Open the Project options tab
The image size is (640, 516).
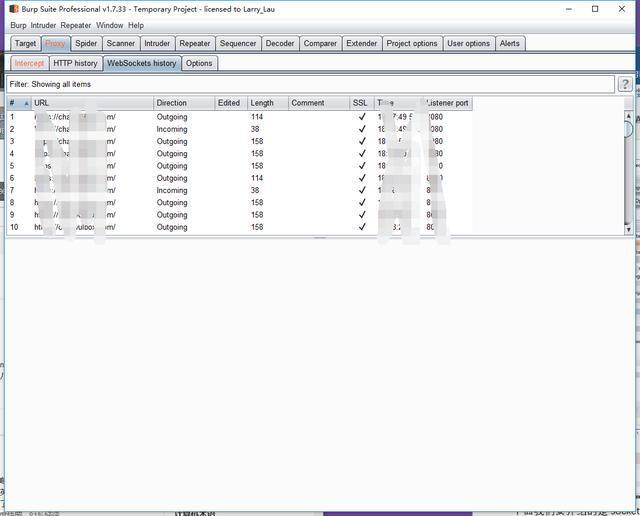tap(412, 43)
